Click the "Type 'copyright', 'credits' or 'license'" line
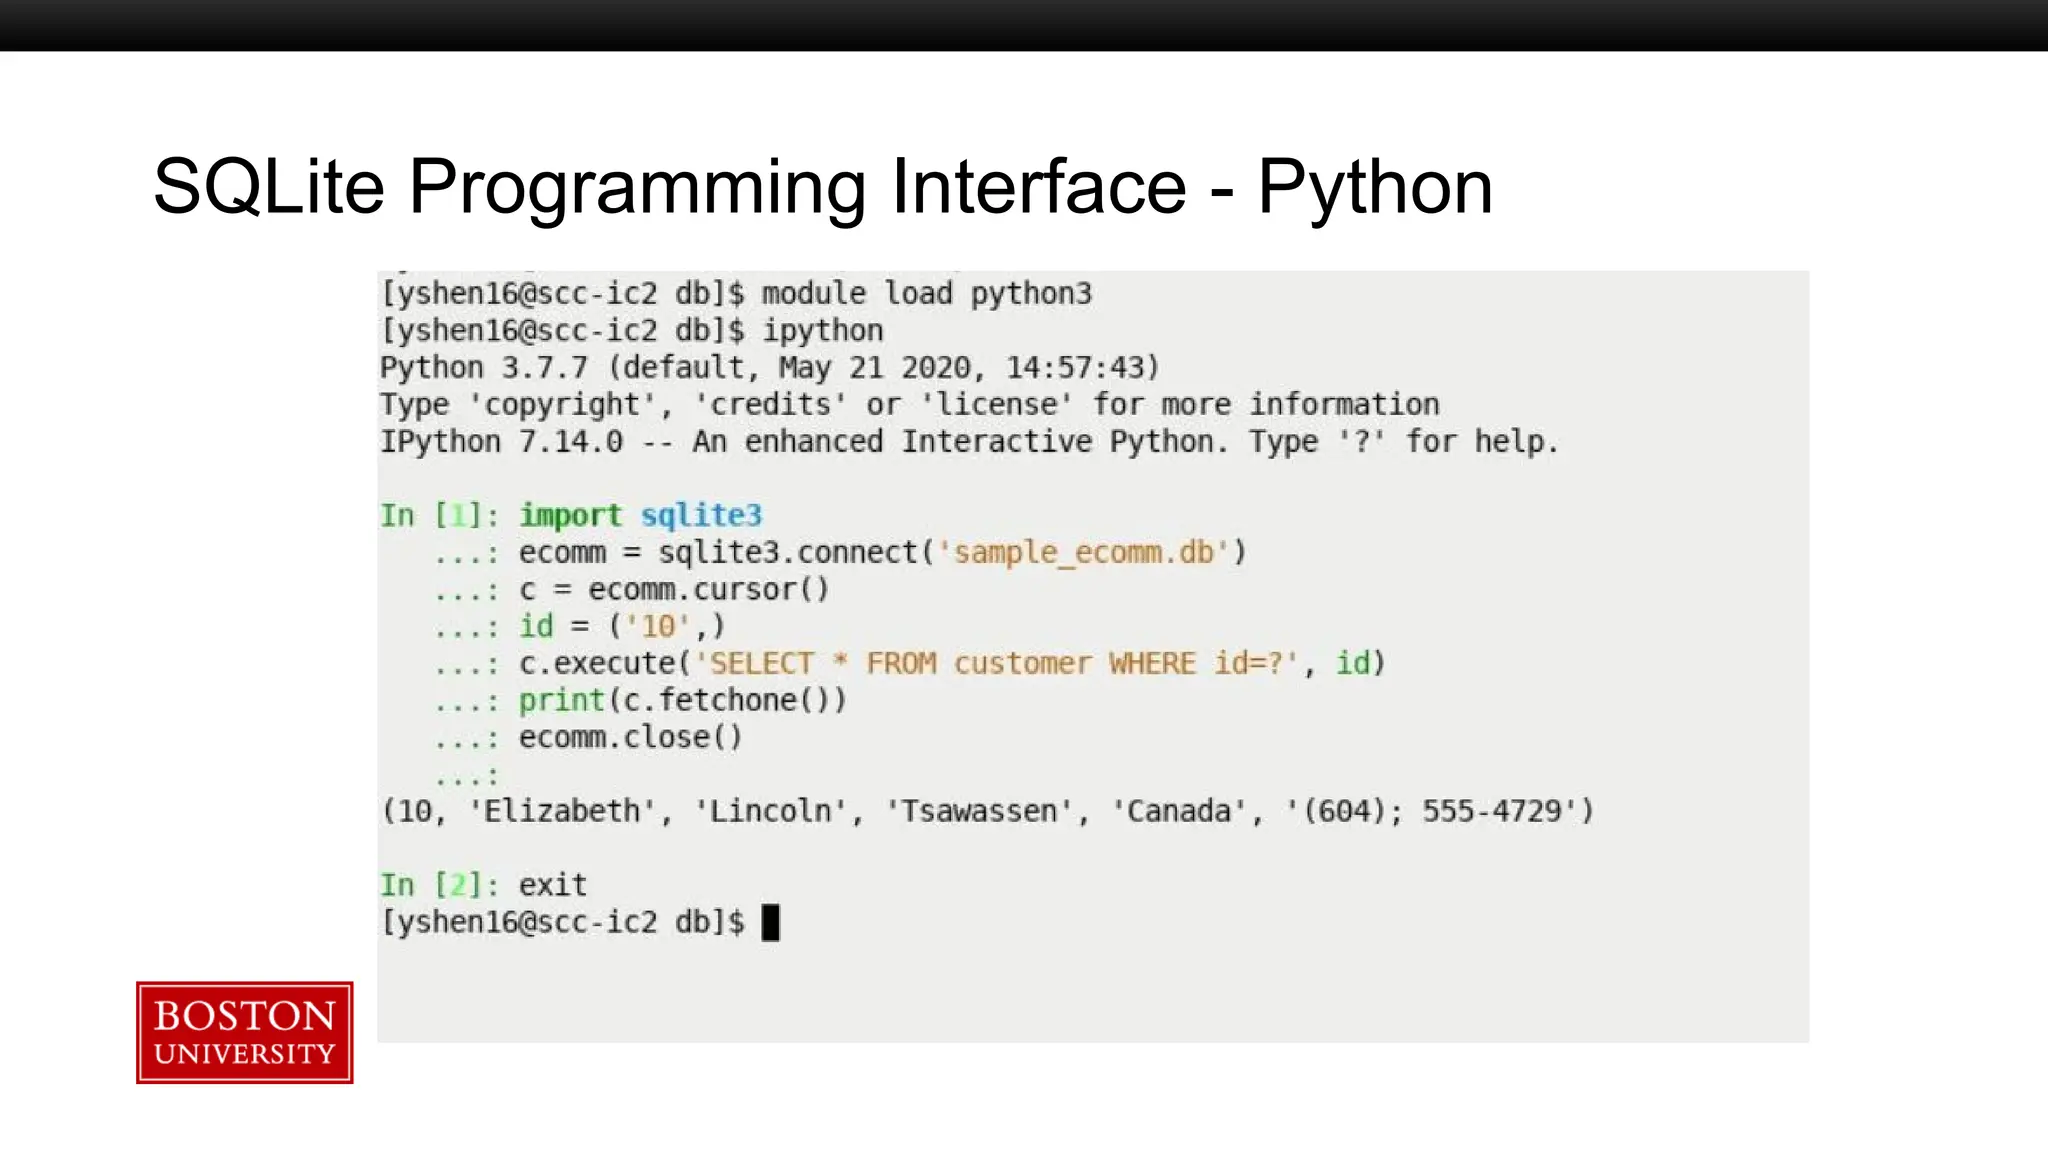 click(910, 405)
